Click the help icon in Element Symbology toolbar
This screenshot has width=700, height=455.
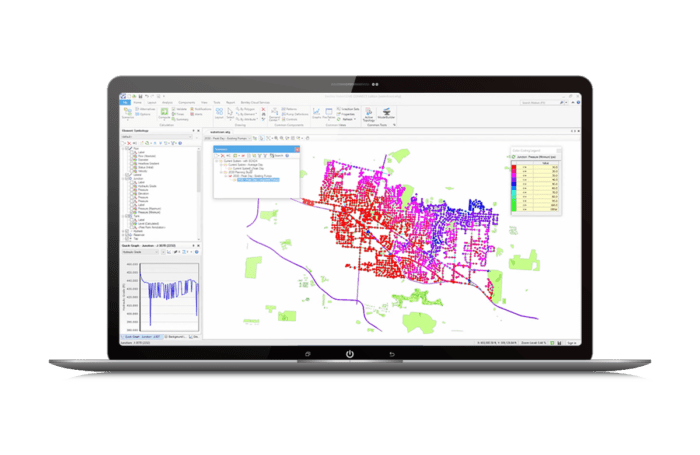coord(180,143)
